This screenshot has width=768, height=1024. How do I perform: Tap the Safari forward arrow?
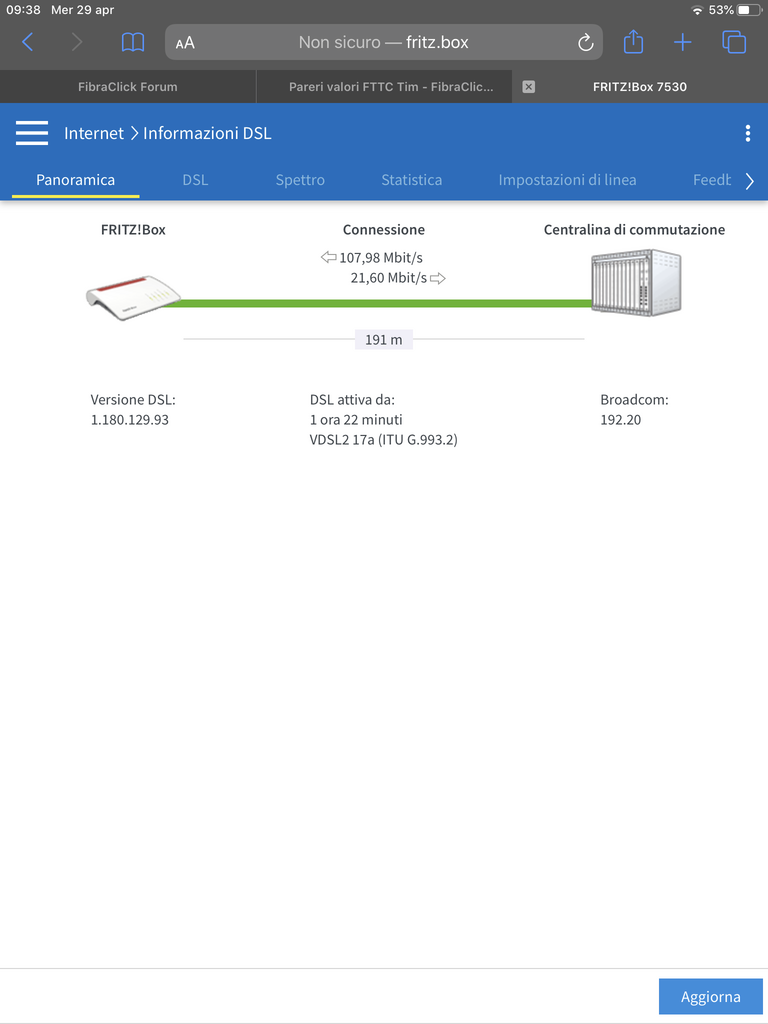tap(76, 42)
